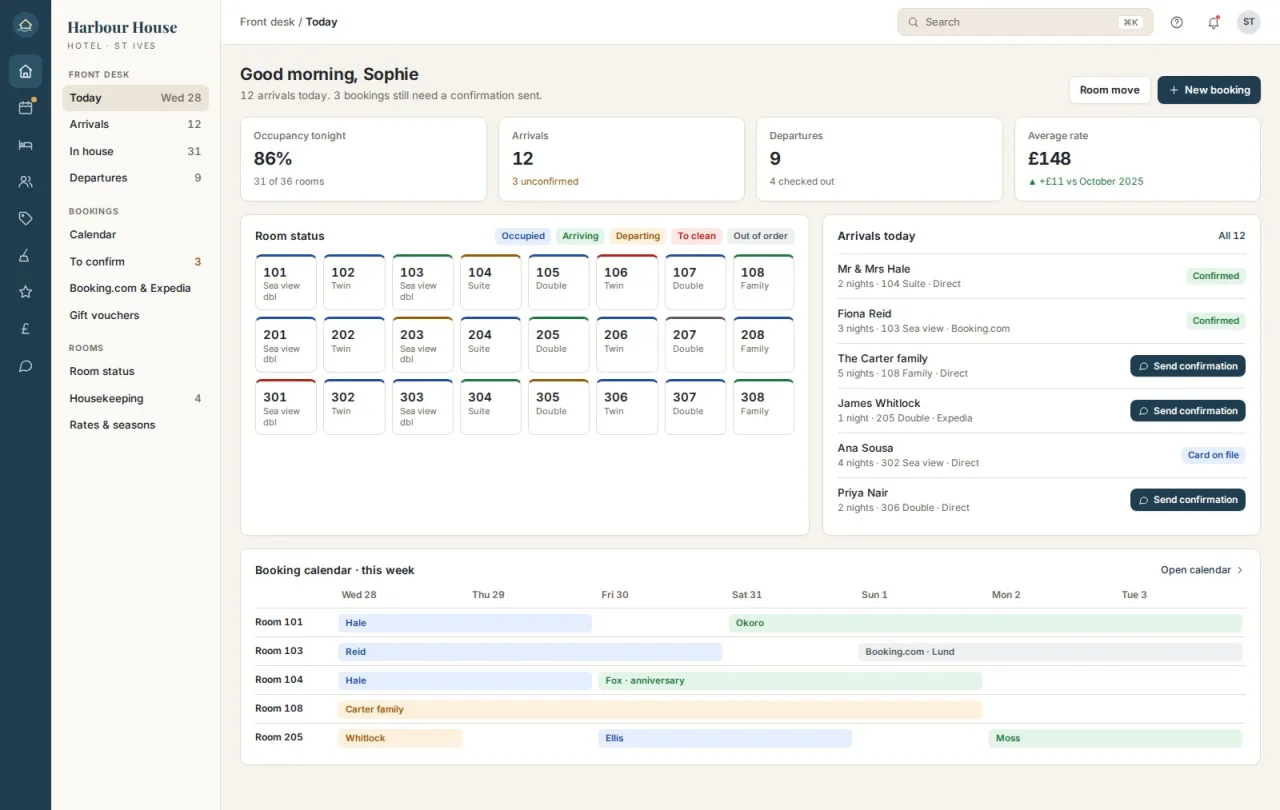Open Rates & seasons in the sidebar
1280x810 pixels.
[x=135, y=425]
